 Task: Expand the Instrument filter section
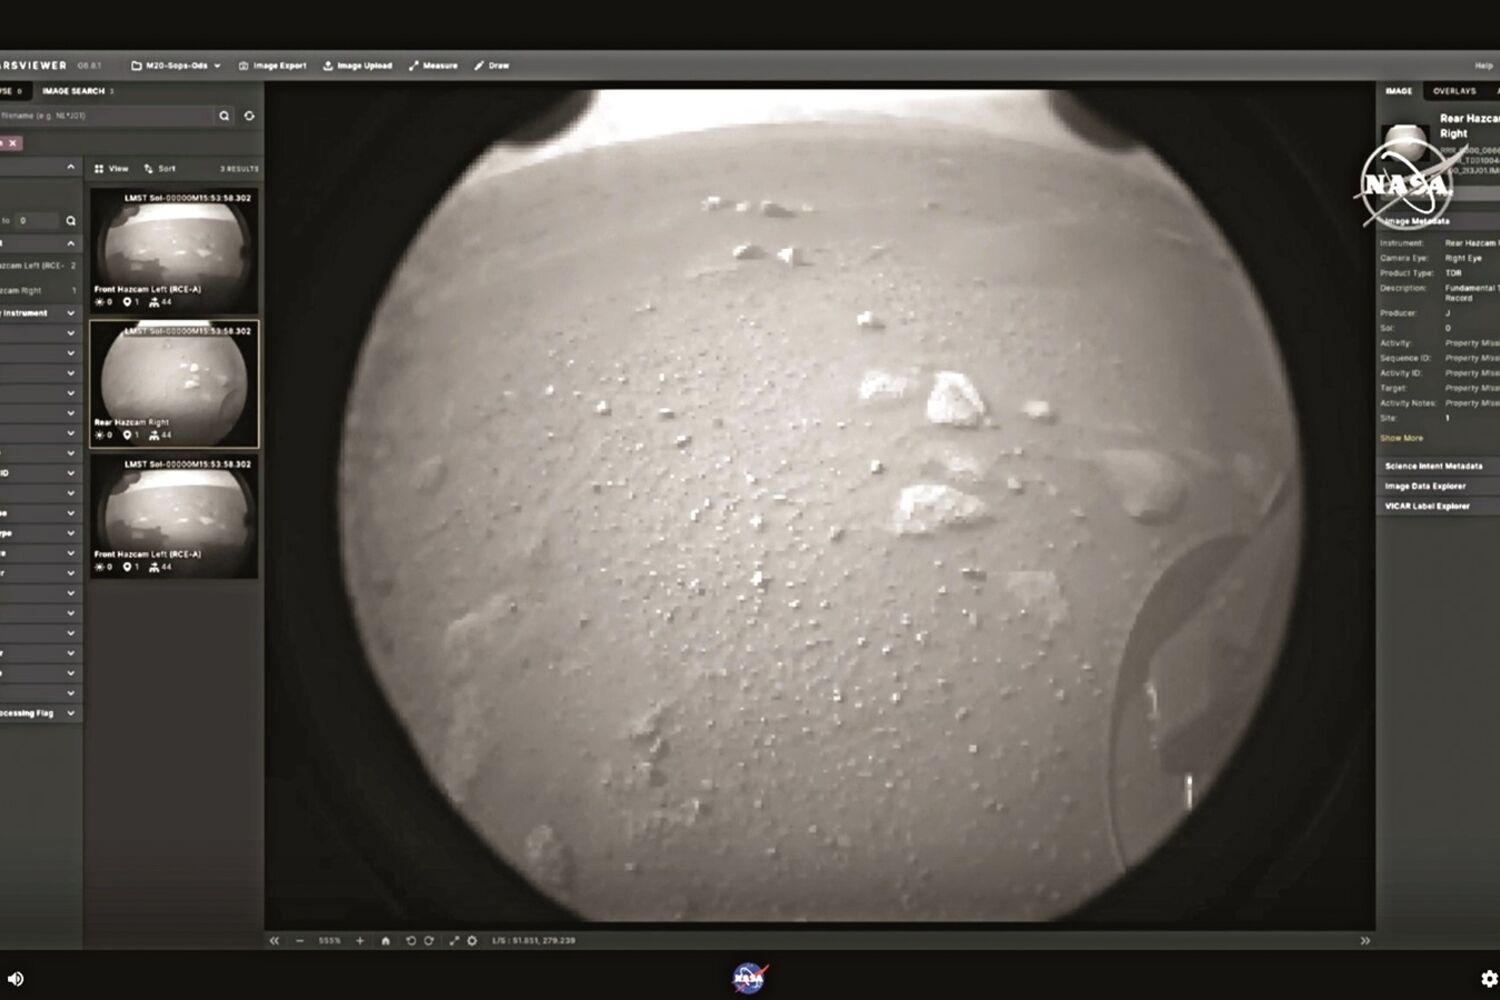point(70,313)
